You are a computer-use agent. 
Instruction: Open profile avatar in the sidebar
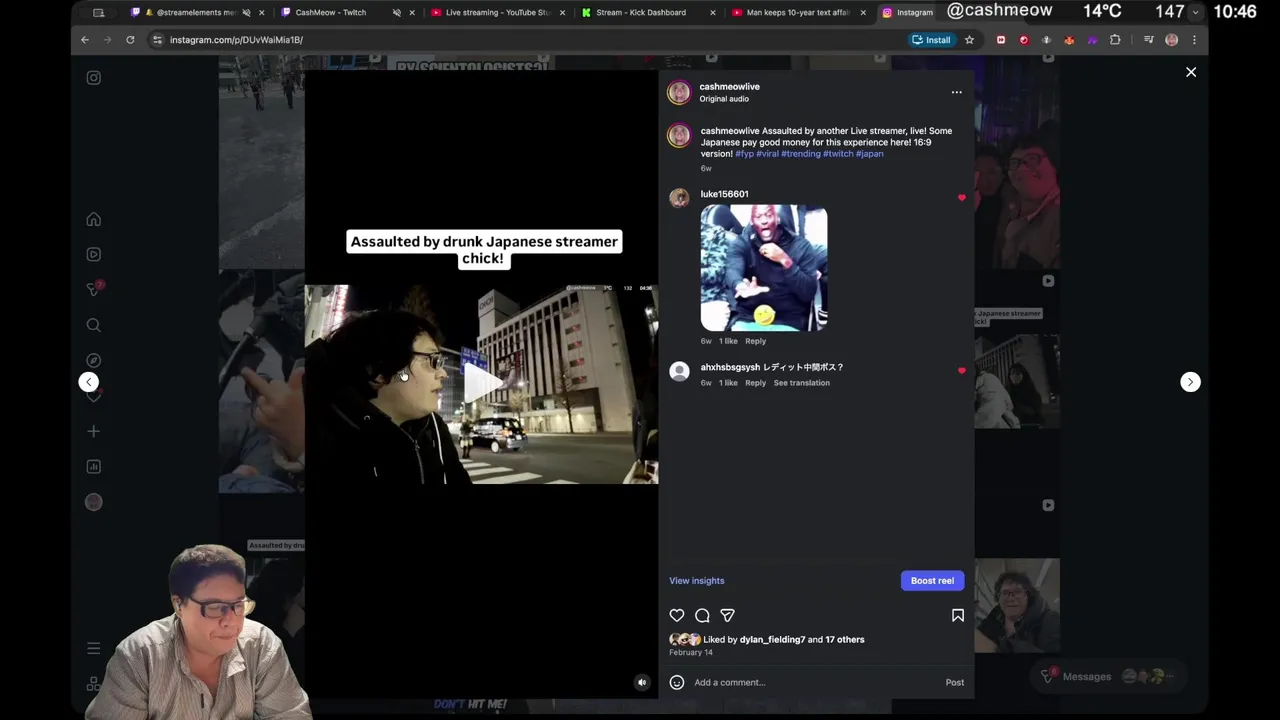(93, 502)
